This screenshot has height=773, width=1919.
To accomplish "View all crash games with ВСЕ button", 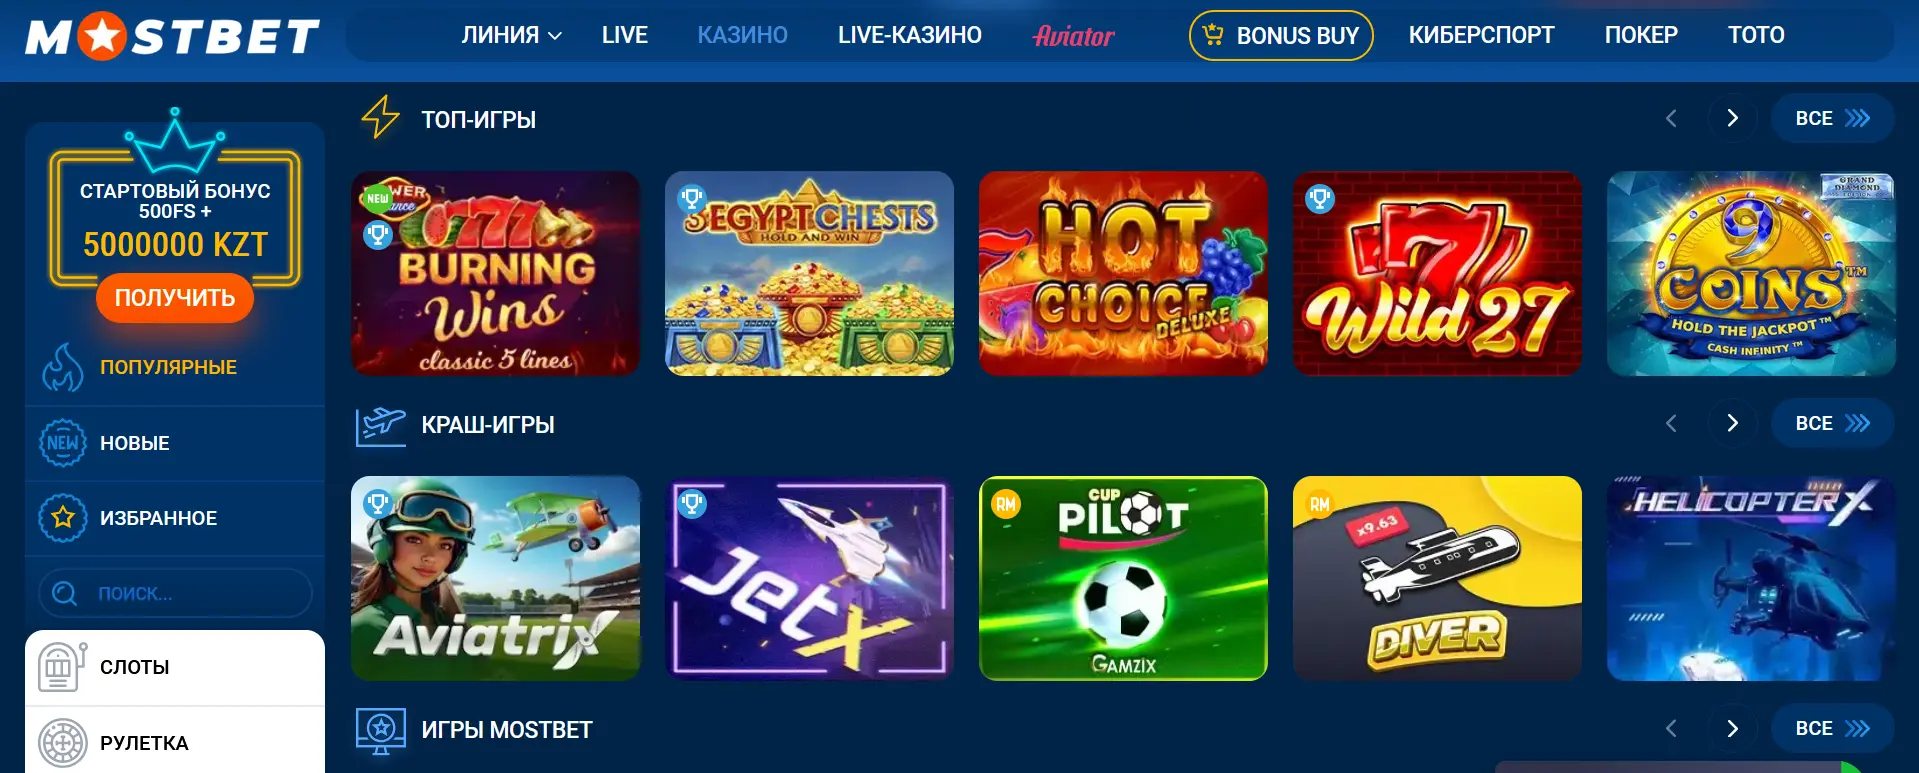I will pyautogui.click(x=1832, y=423).
